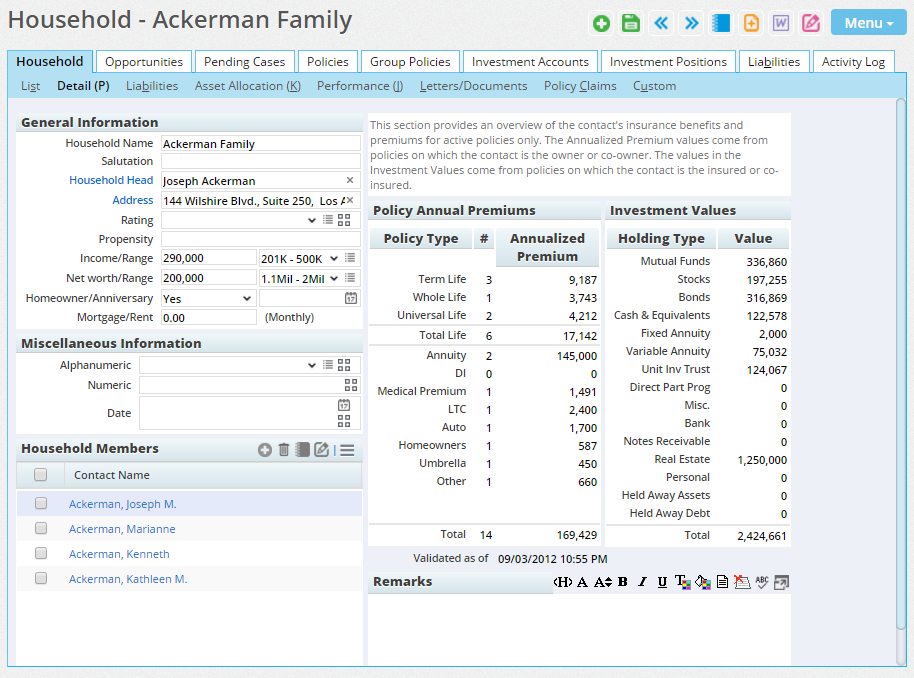Check the checkbox next to Ackerman, Marianne
Screen dimensions: 914x678
click(41, 528)
